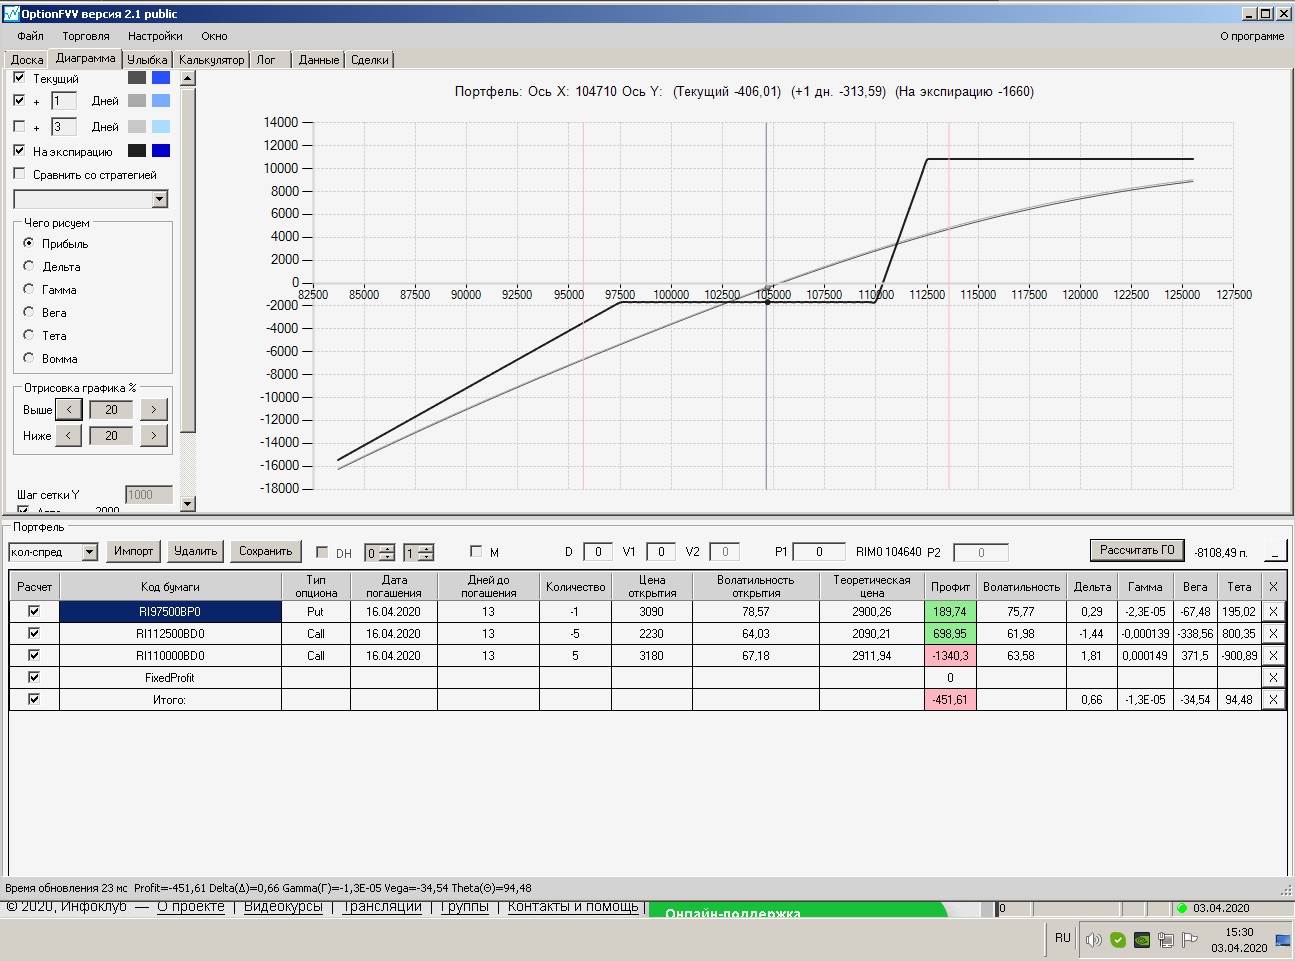Switch to the Калькулятор tab
This screenshot has width=1295, height=961.
pos(211,60)
